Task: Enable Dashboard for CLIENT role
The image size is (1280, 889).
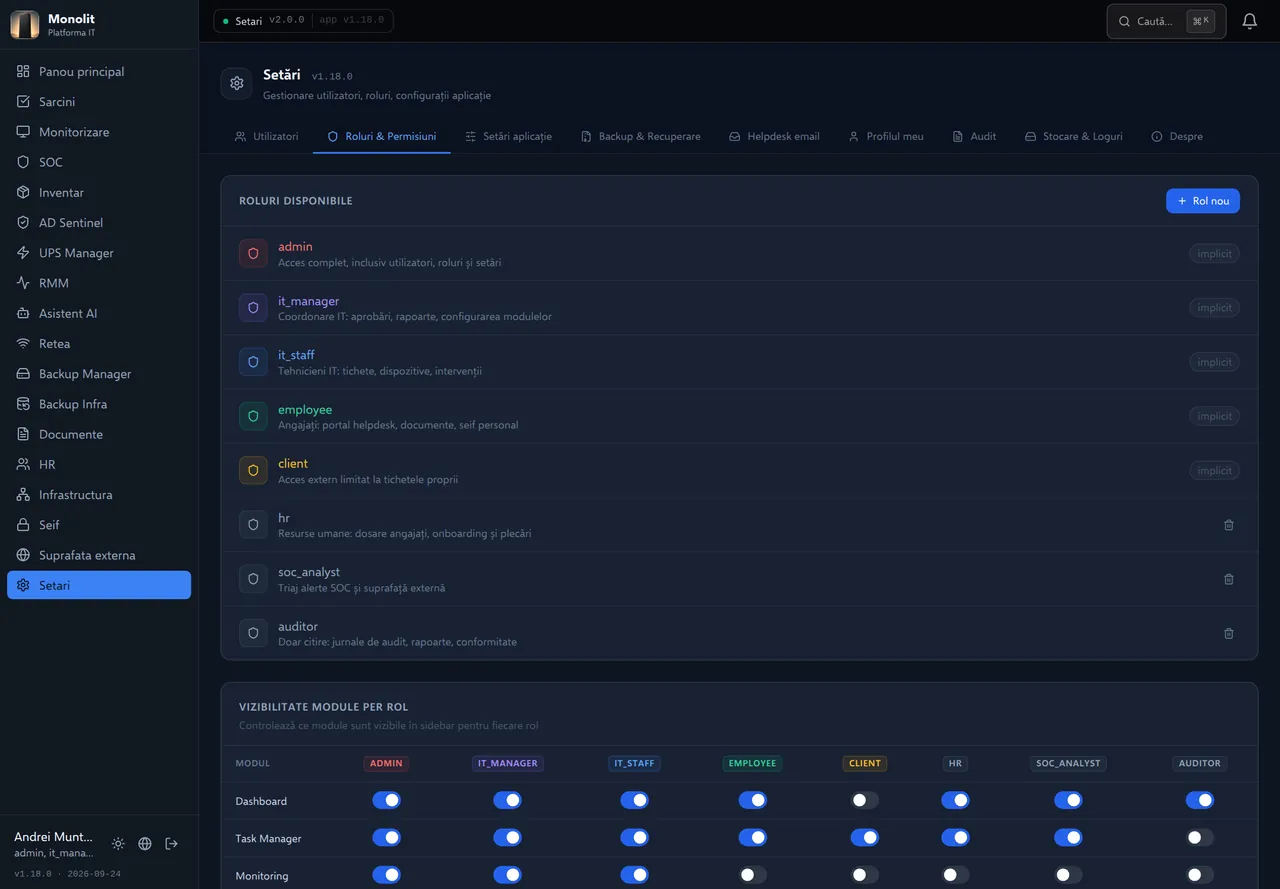Action: [x=865, y=800]
